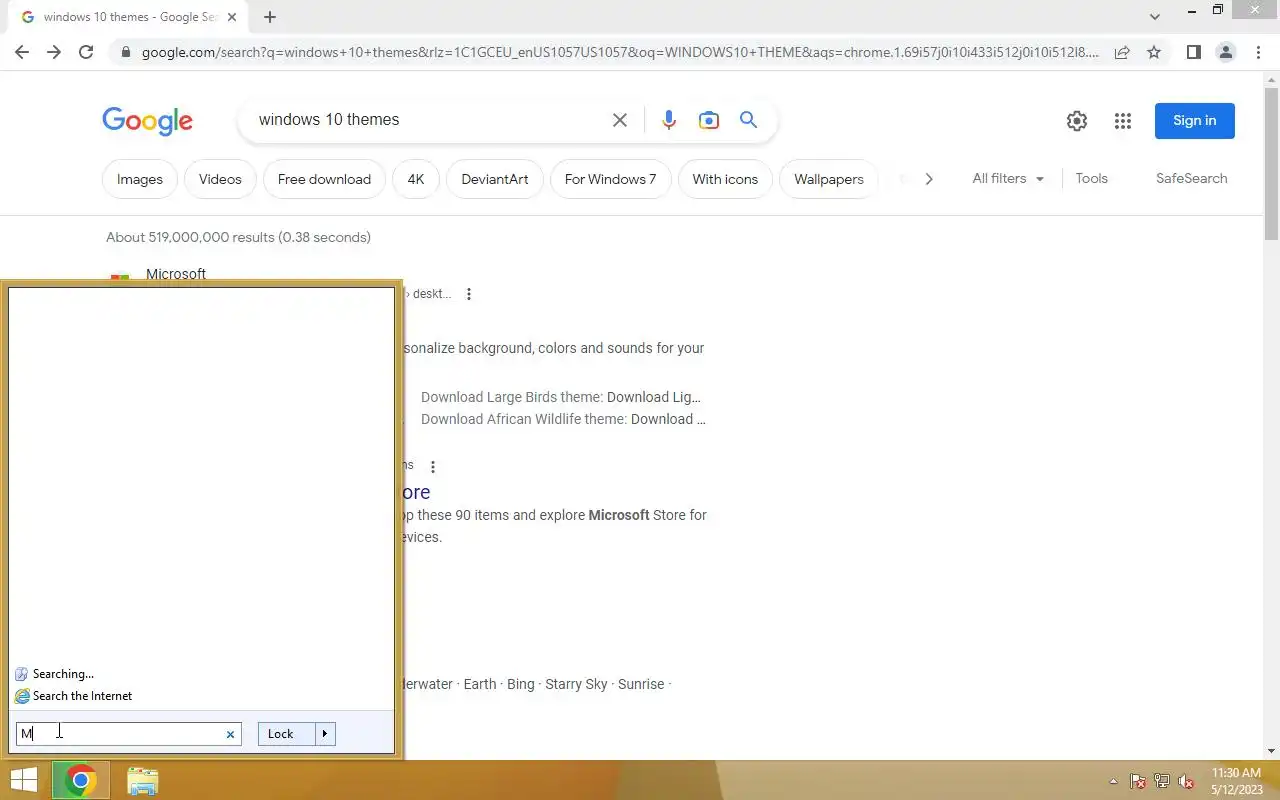
Task: Open the Windows Start button
Action: tap(23, 780)
